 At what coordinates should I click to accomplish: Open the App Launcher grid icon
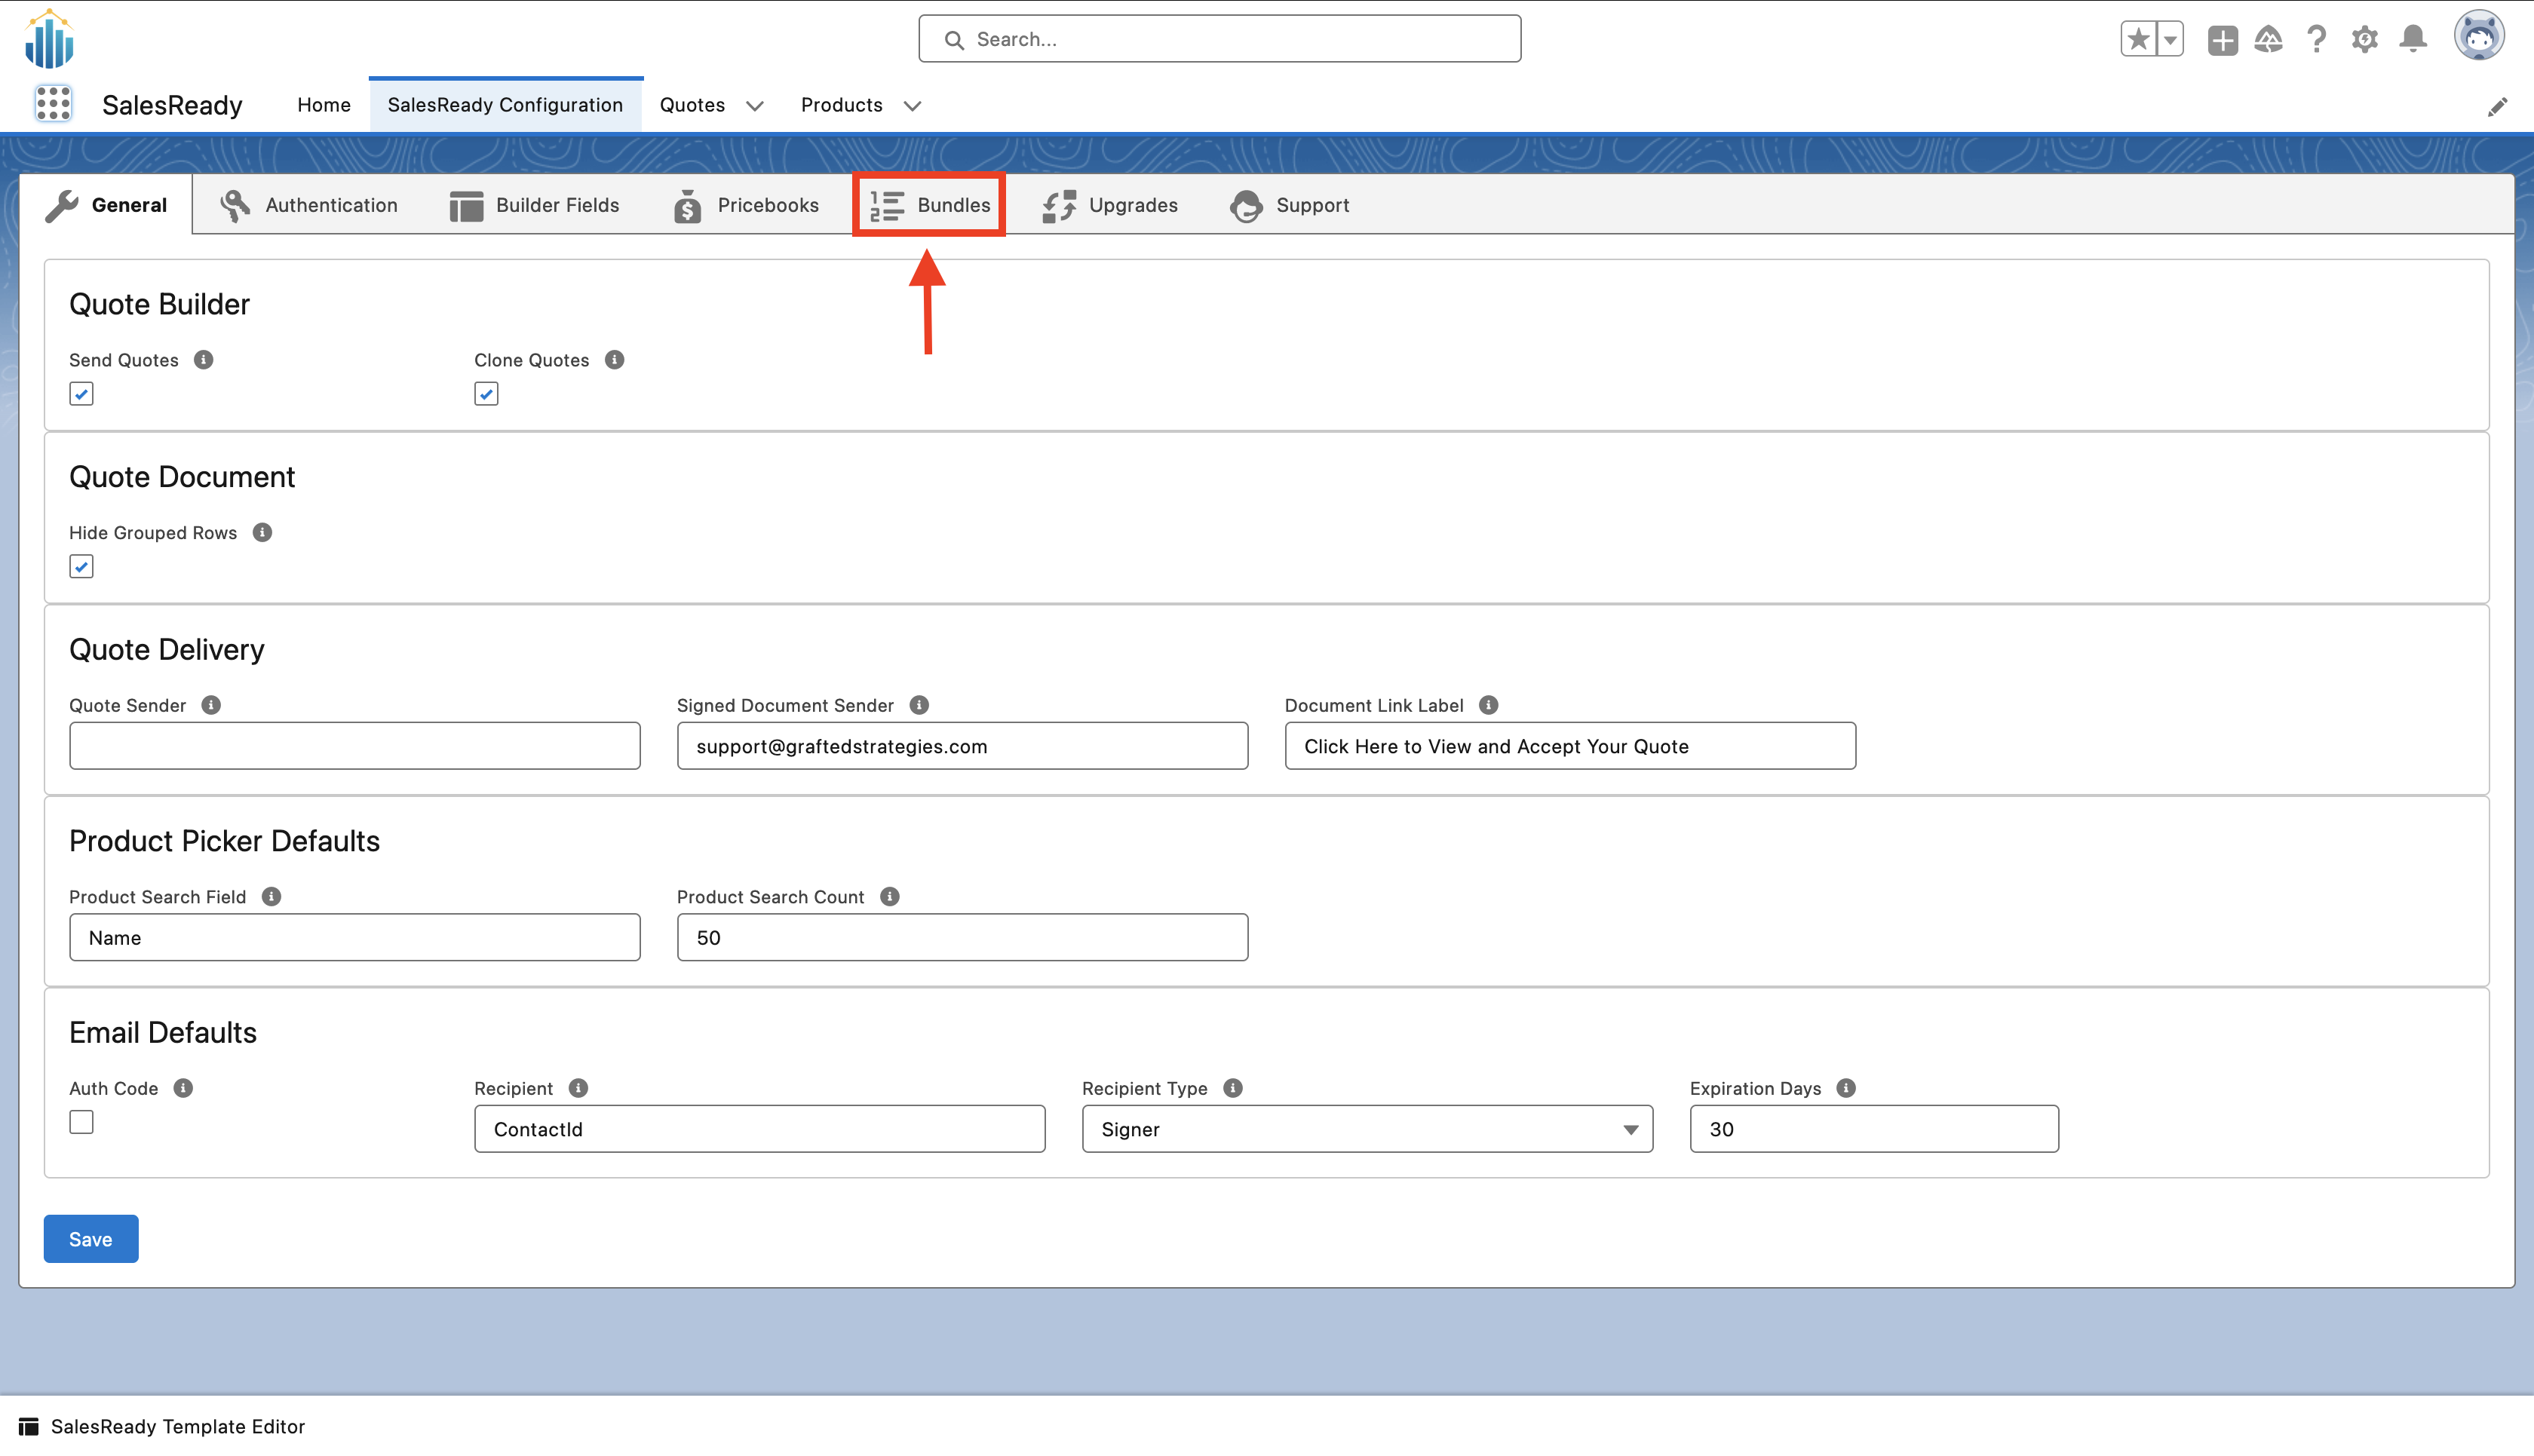(x=53, y=104)
